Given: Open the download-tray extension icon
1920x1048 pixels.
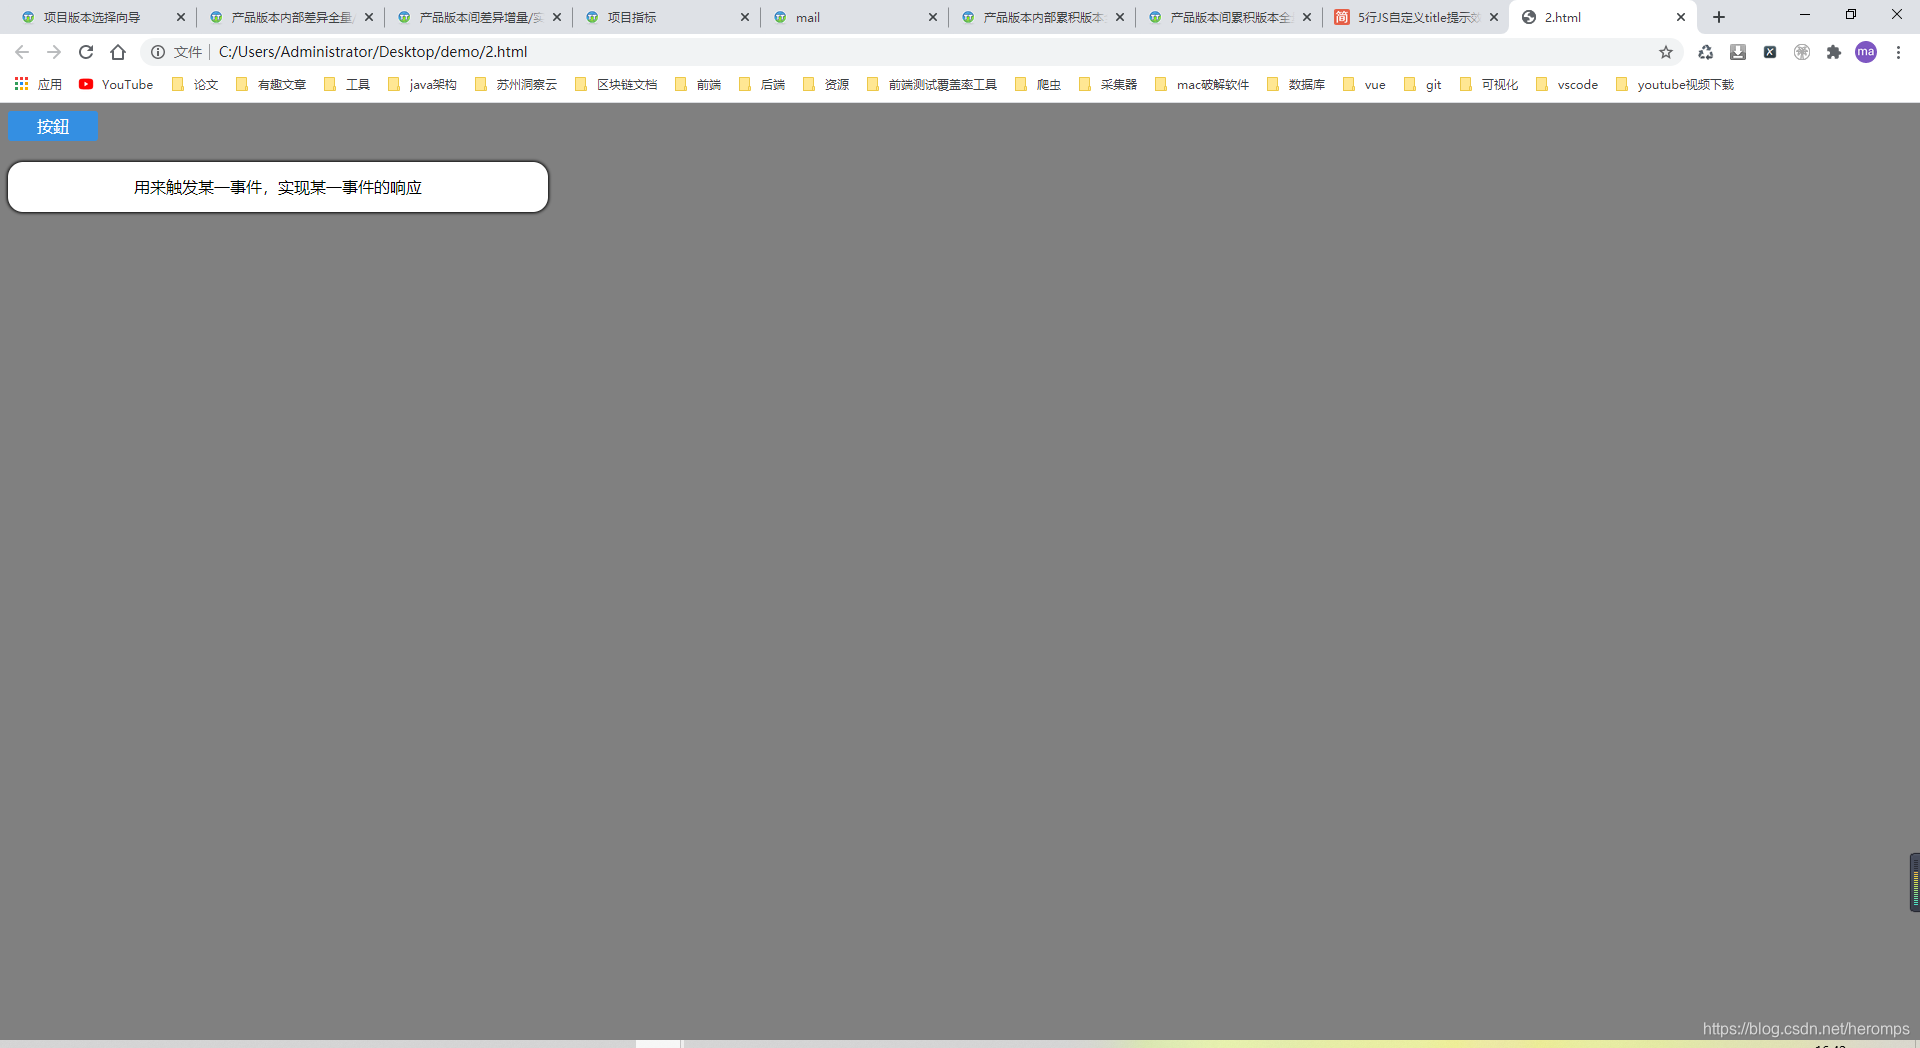Looking at the screenshot, I should [1738, 52].
